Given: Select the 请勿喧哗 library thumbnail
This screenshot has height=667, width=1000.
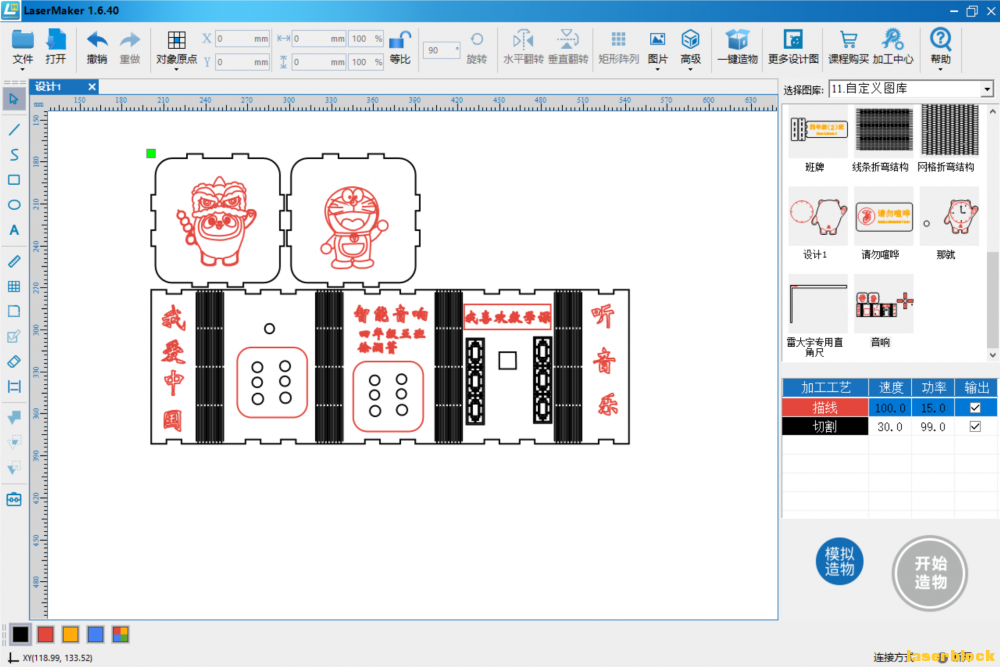Looking at the screenshot, I should 883,216.
